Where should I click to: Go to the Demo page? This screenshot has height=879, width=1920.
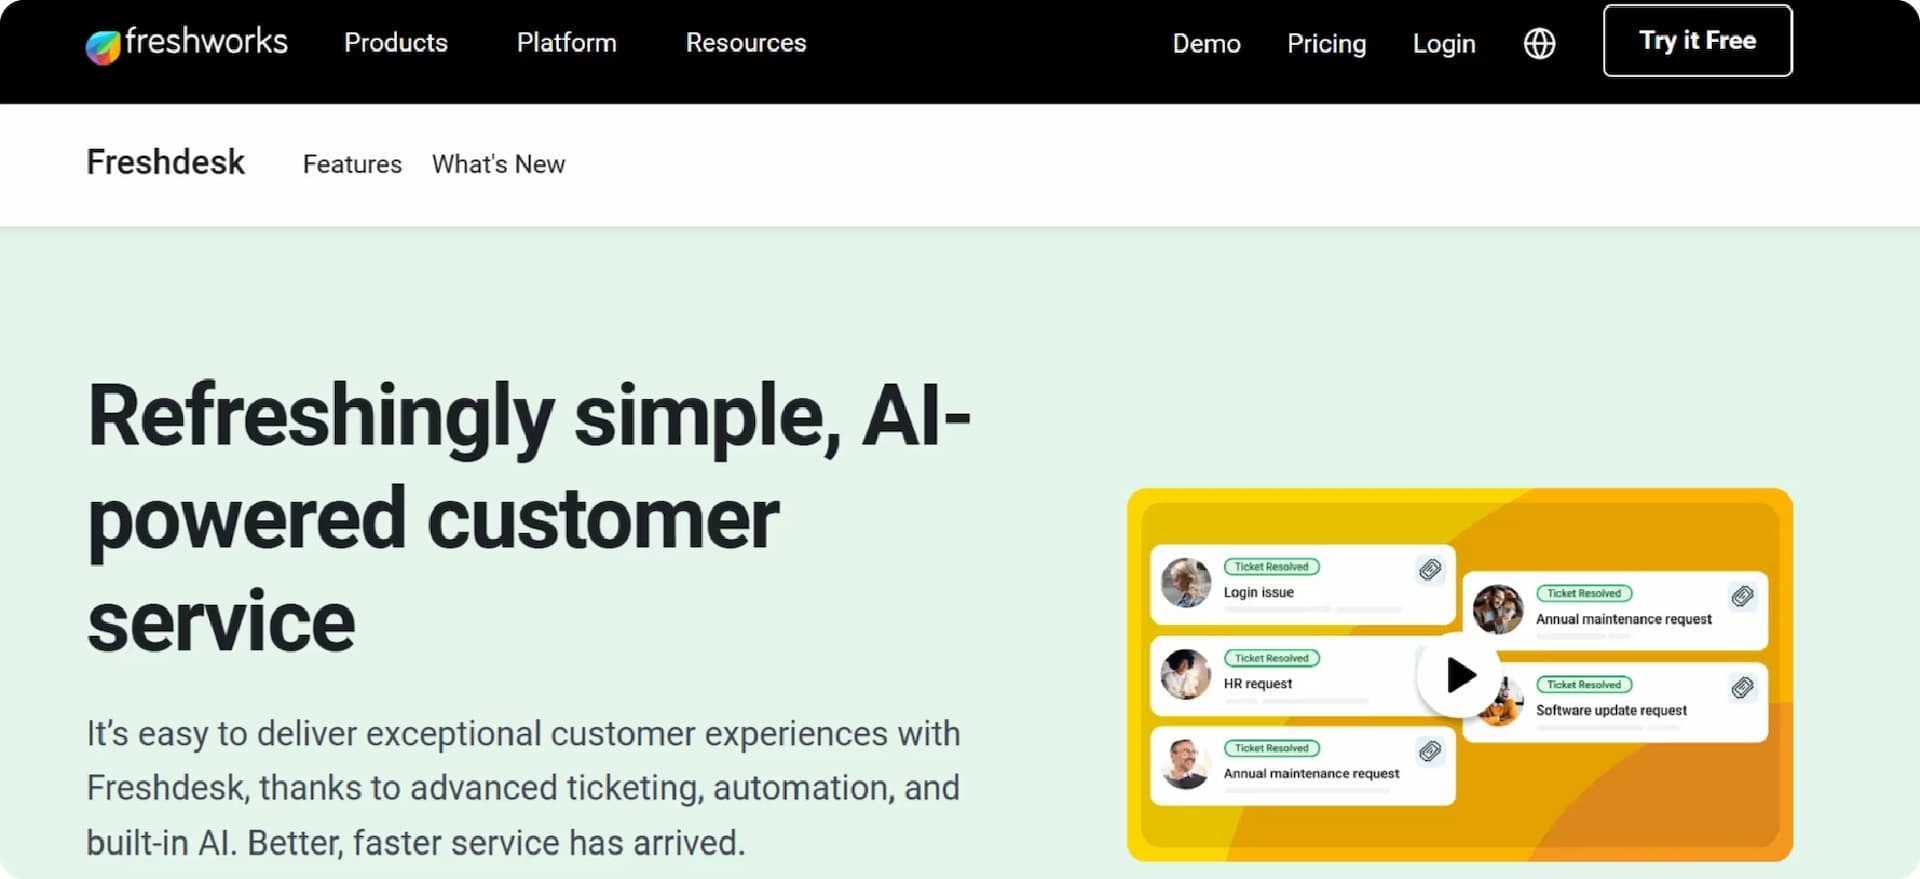click(1207, 44)
